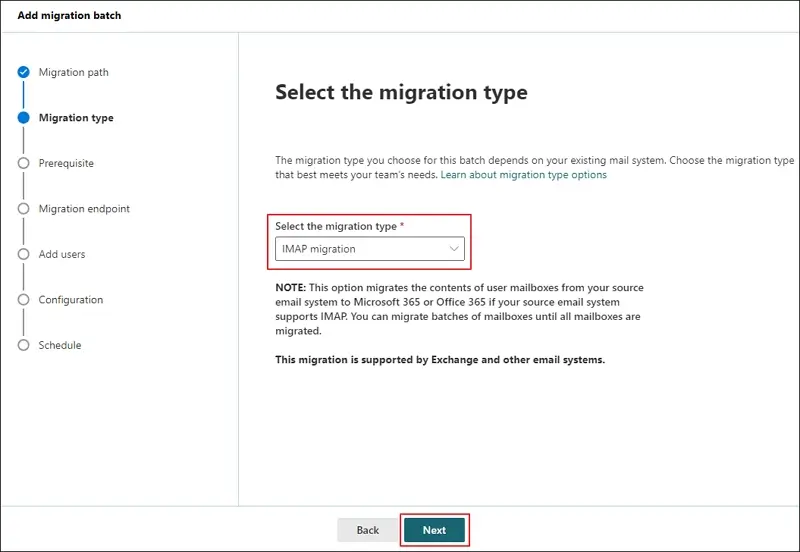Click the 'Select the migration type *' field label
This screenshot has width=800, height=552.
[x=339, y=226]
